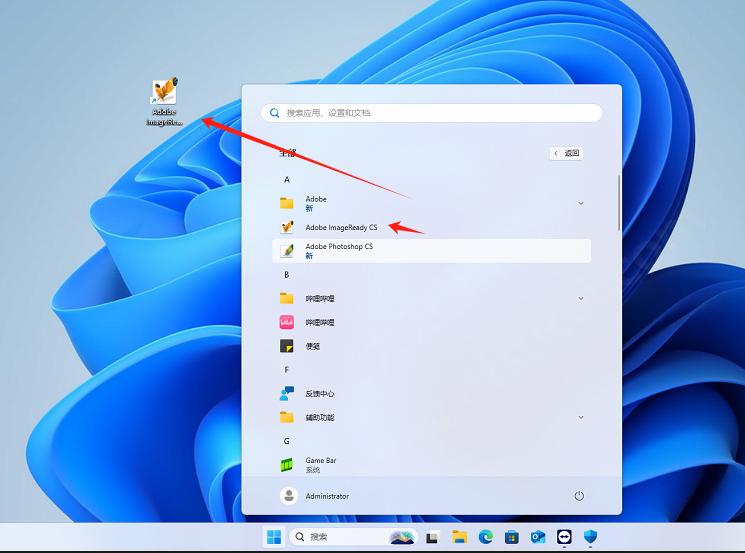
Task: Open TeamViewer from the taskbar
Action: [564, 537]
